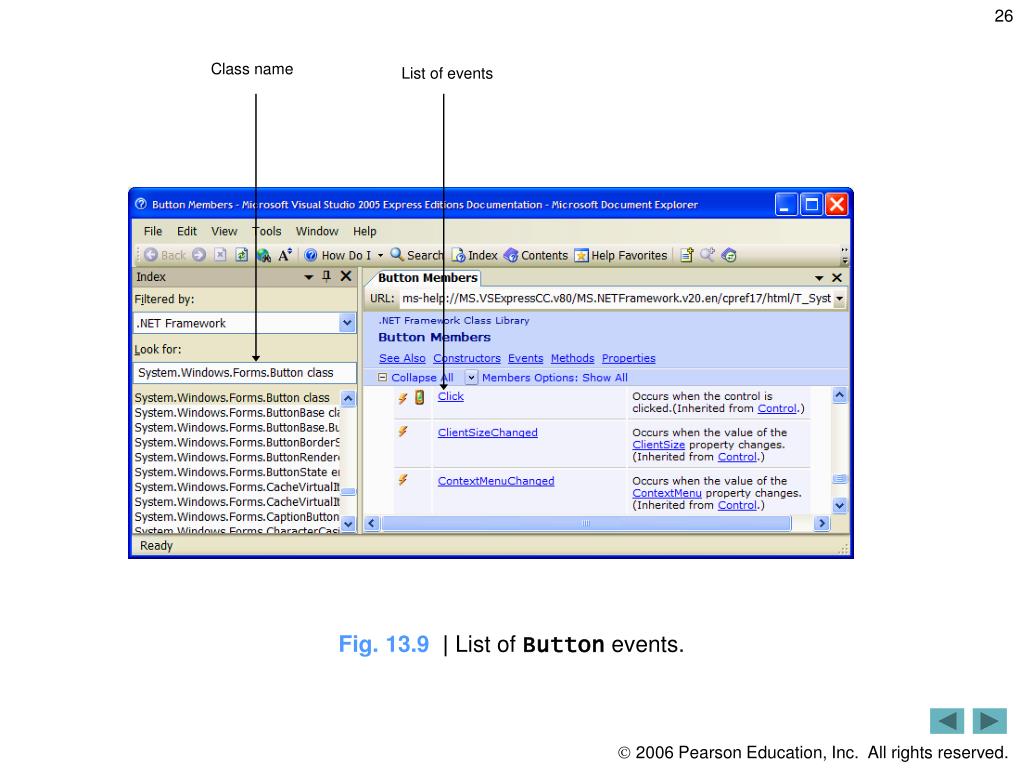Open the ContextMenu property link

point(667,493)
